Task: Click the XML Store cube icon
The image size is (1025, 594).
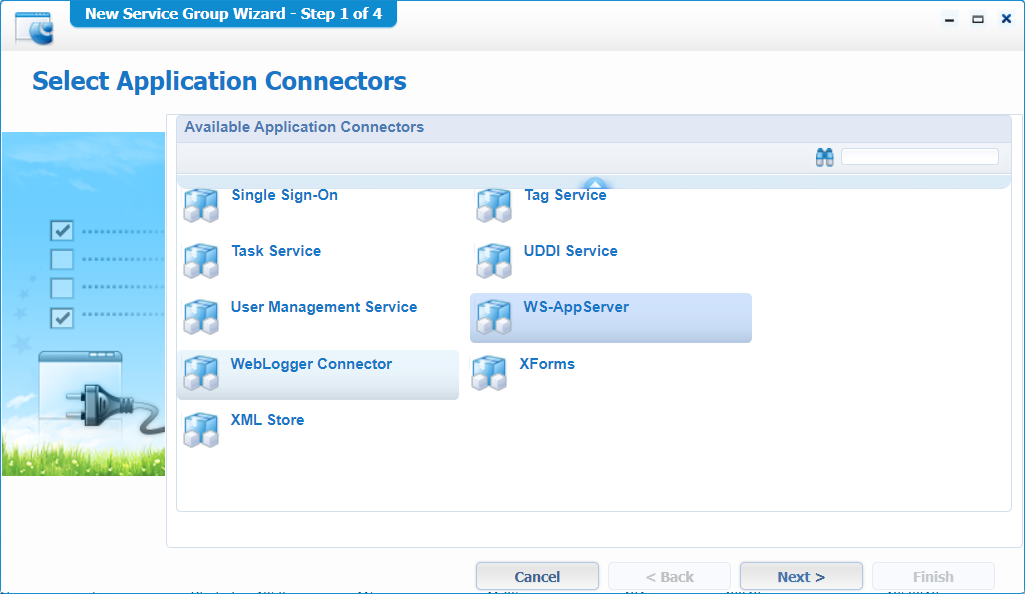Action: point(201,429)
